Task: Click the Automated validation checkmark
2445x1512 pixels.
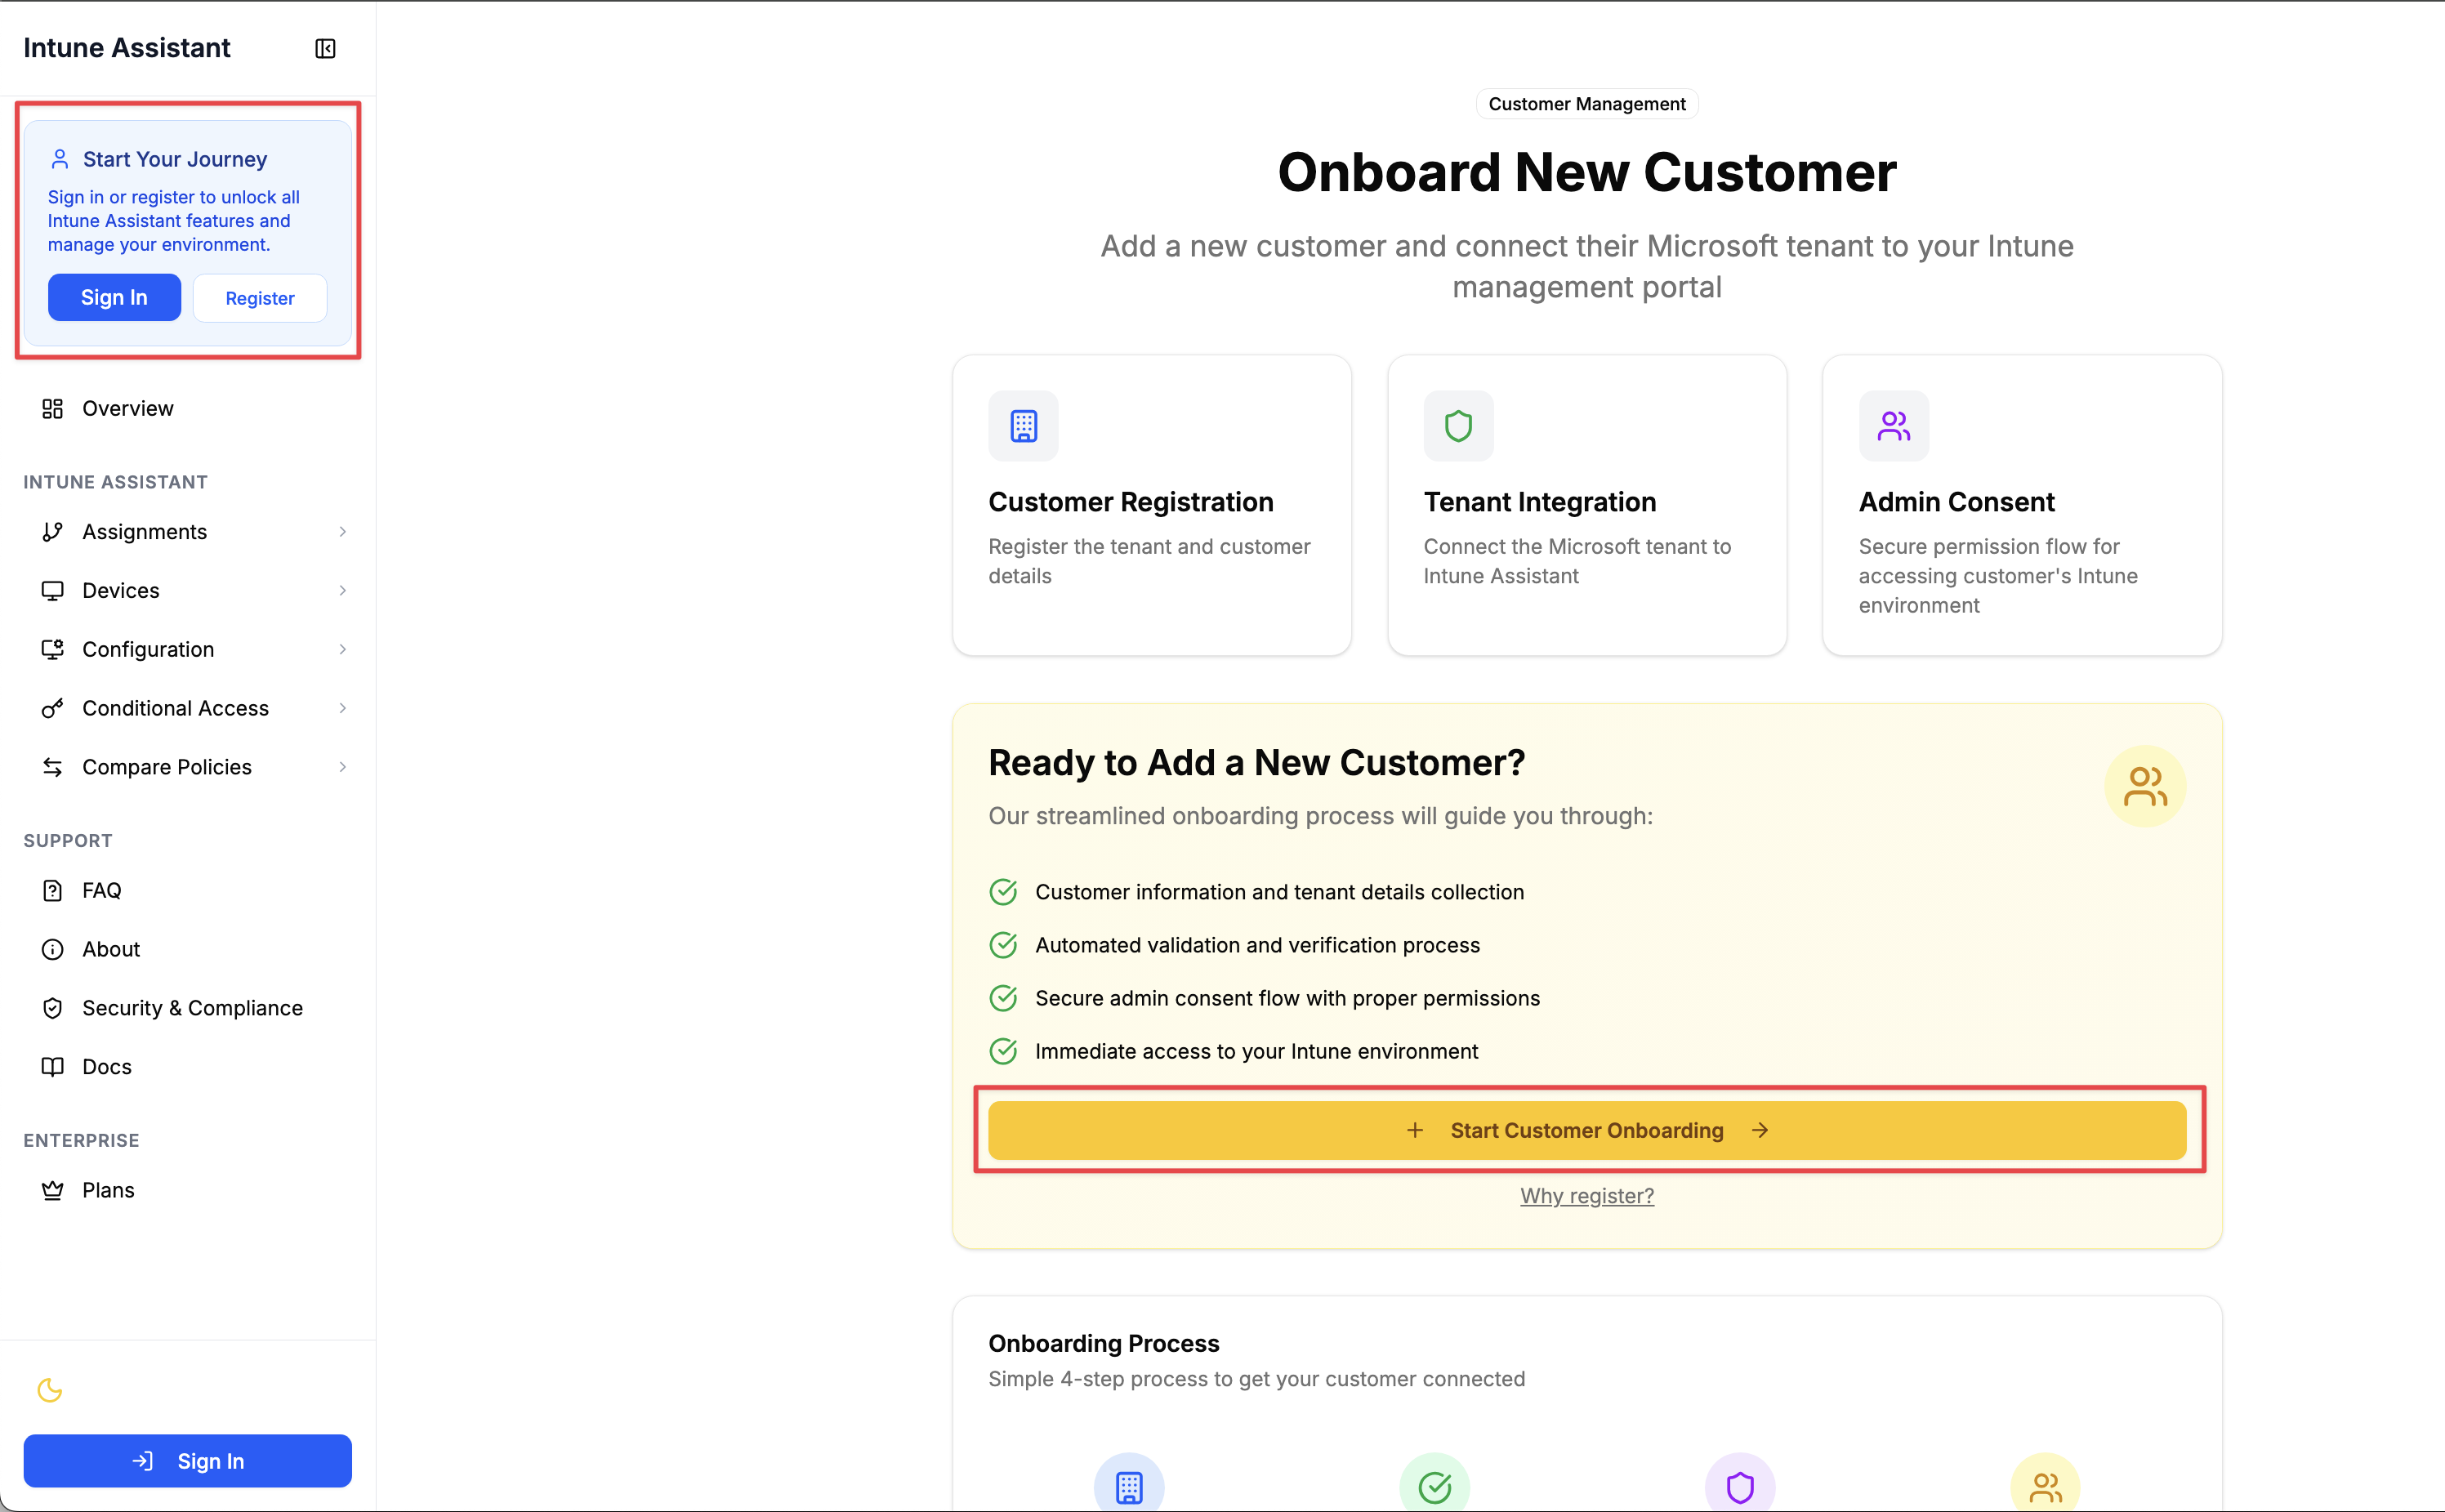Action: pos(1003,944)
